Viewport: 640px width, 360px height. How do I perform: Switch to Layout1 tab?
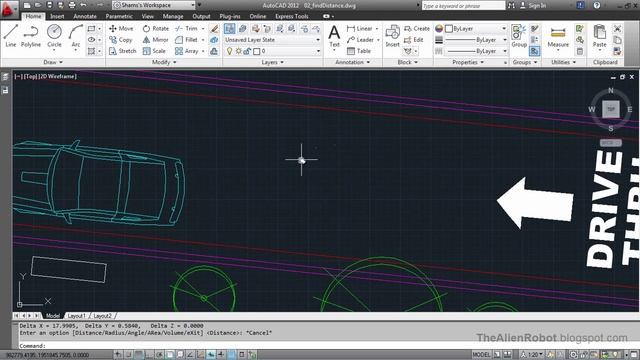pyautogui.click(x=76, y=316)
